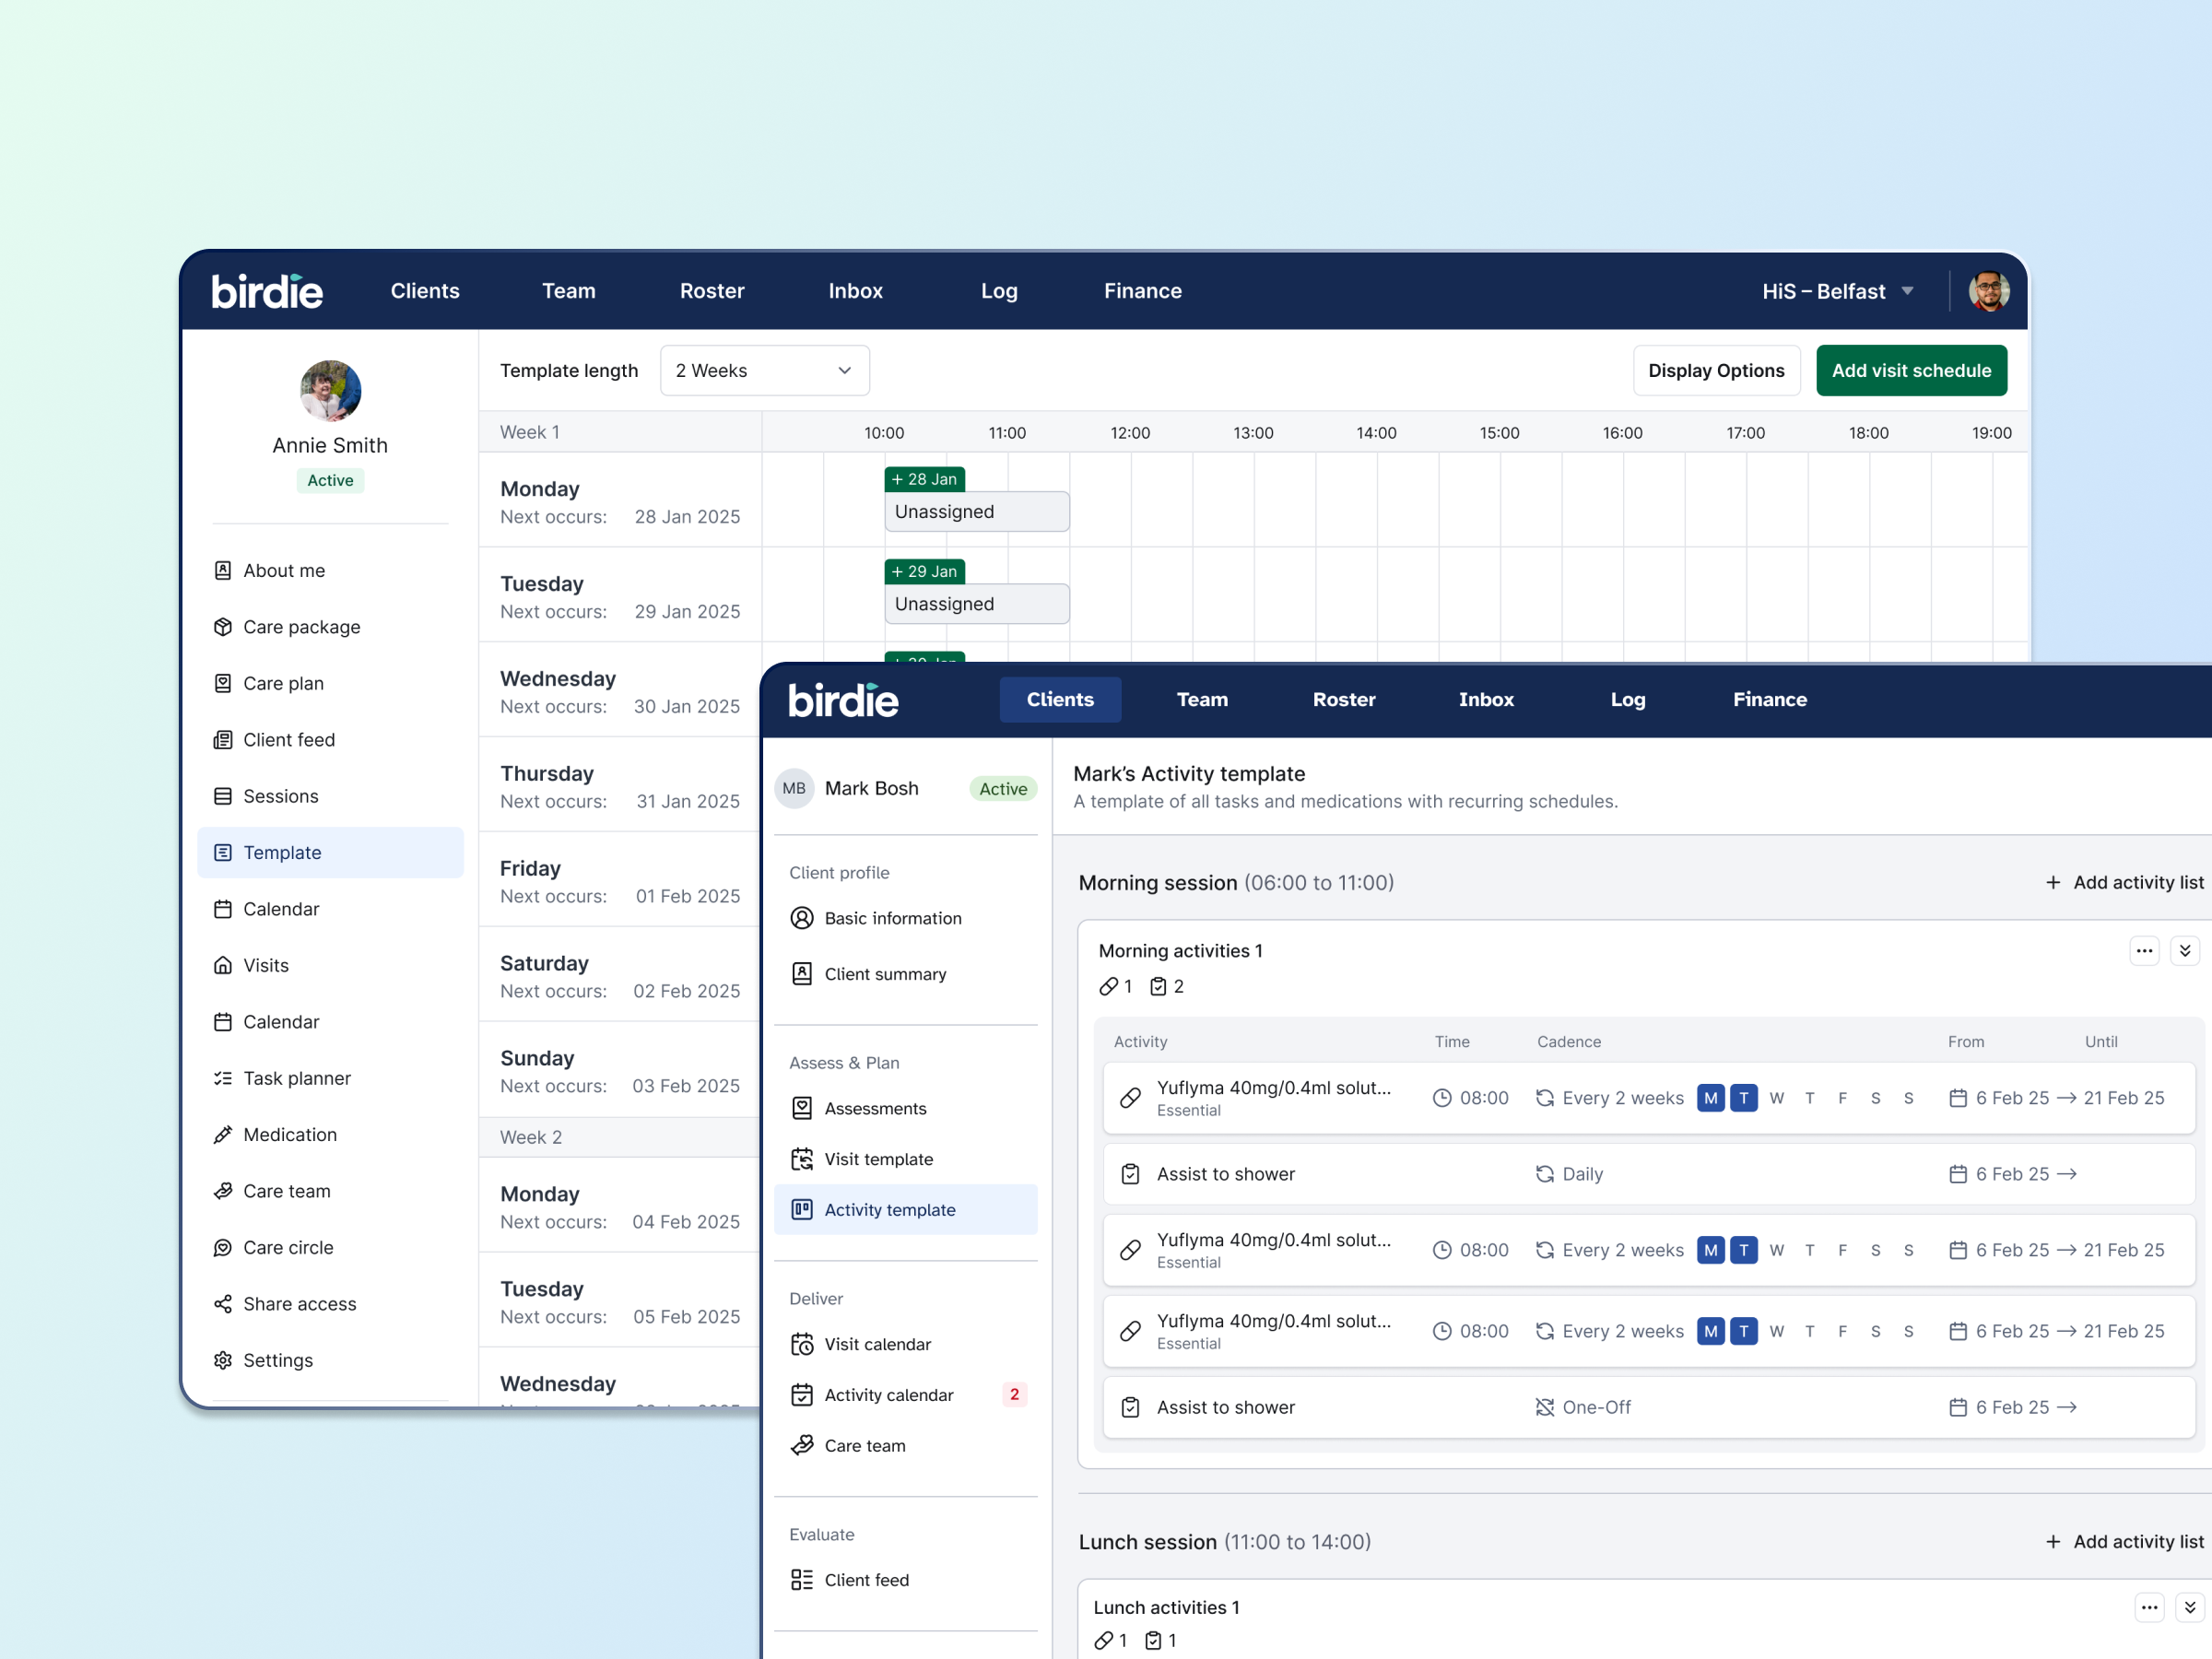2212x1659 pixels.
Task: Switch to the Finance tab in navigation
Action: pos(1769,699)
